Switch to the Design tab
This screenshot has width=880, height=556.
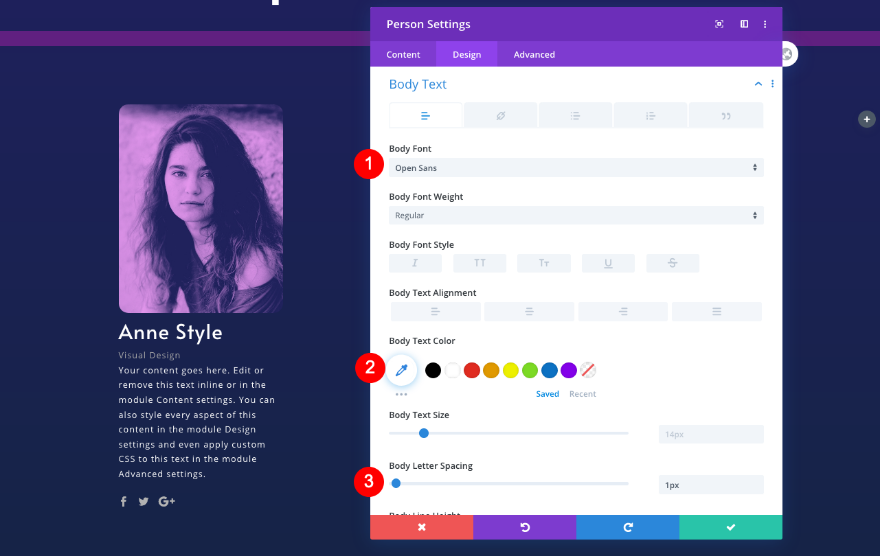pyautogui.click(x=467, y=54)
